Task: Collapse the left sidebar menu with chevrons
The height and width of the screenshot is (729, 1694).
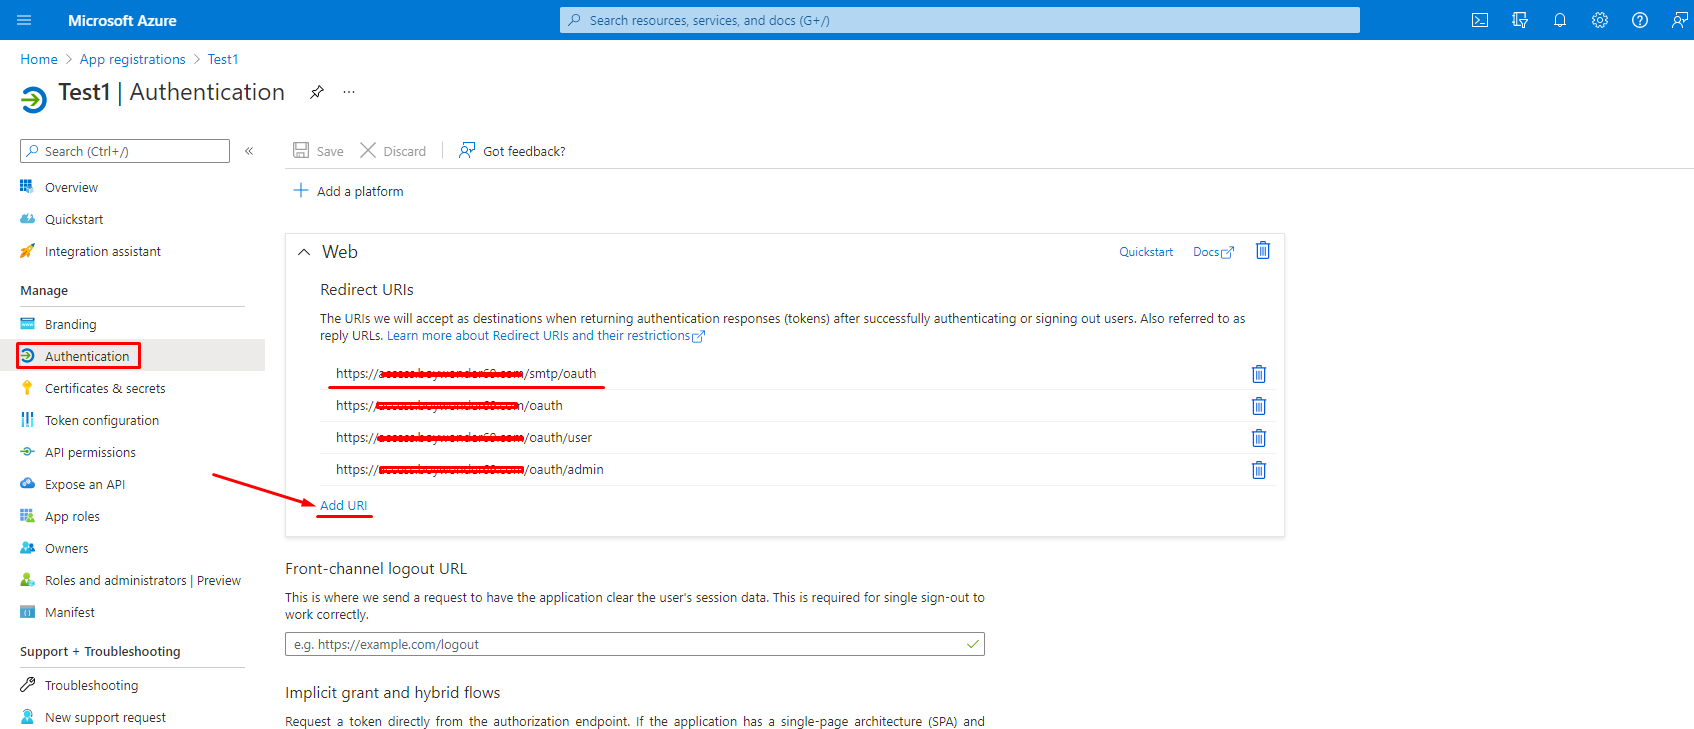Action: [249, 151]
